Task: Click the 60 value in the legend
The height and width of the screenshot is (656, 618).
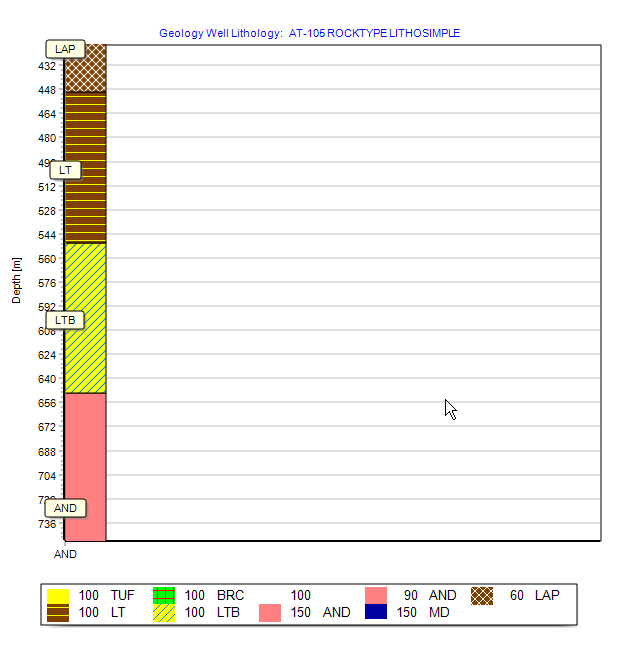Action: click(x=517, y=595)
